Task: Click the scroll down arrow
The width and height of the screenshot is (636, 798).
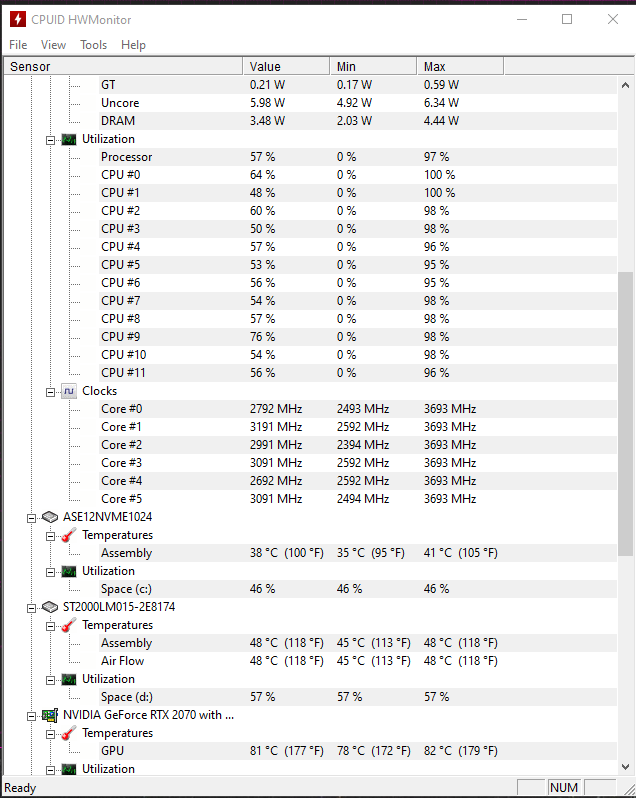Action: click(x=625, y=766)
